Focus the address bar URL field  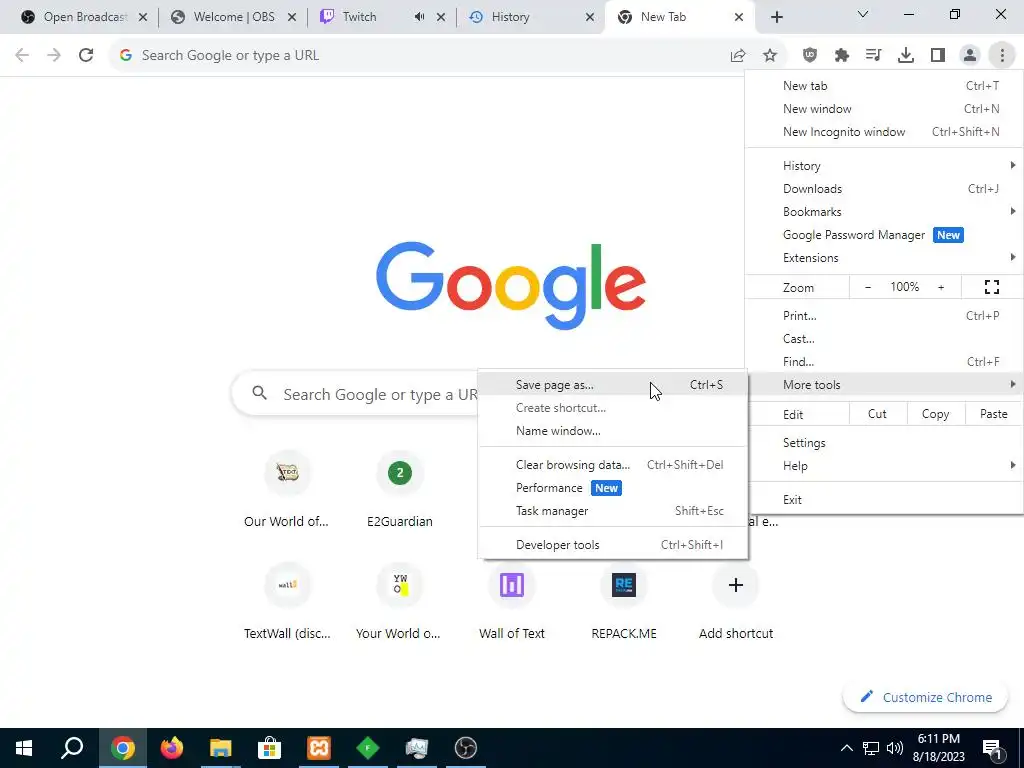pos(418,55)
